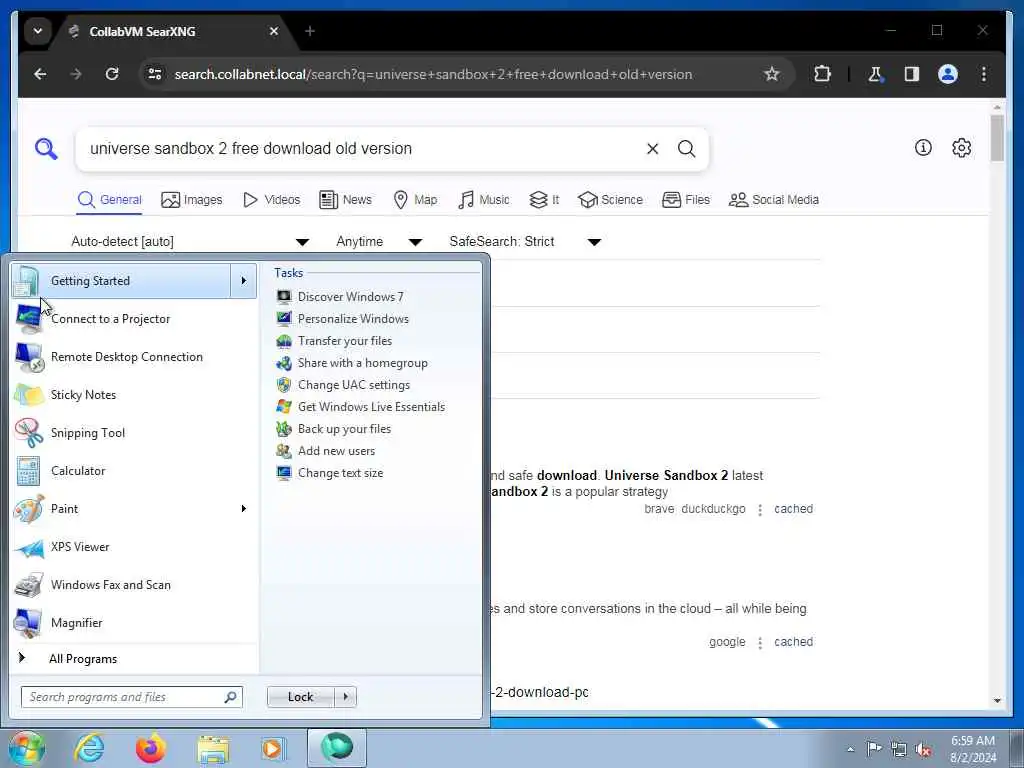Submit search with the magnifier button
This screenshot has height=768, width=1024.
pos(686,149)
